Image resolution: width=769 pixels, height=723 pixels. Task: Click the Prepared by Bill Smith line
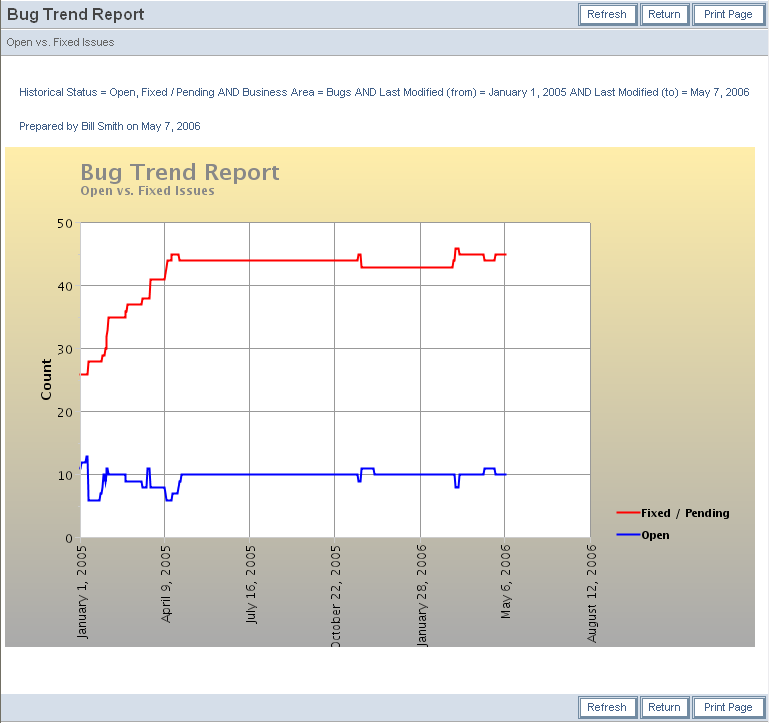point(110,126)
